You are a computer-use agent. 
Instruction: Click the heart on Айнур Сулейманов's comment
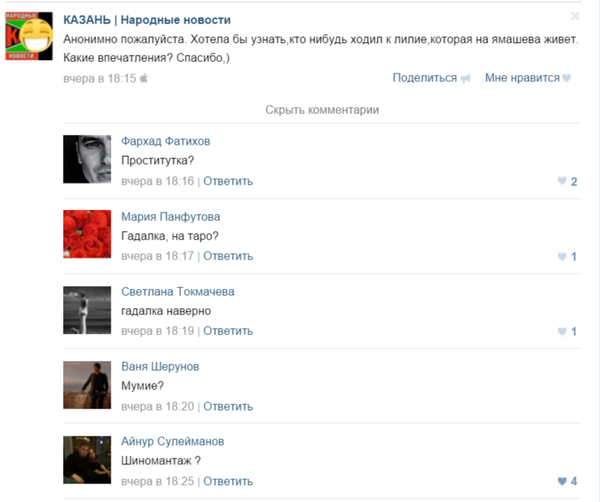(562, 481)
